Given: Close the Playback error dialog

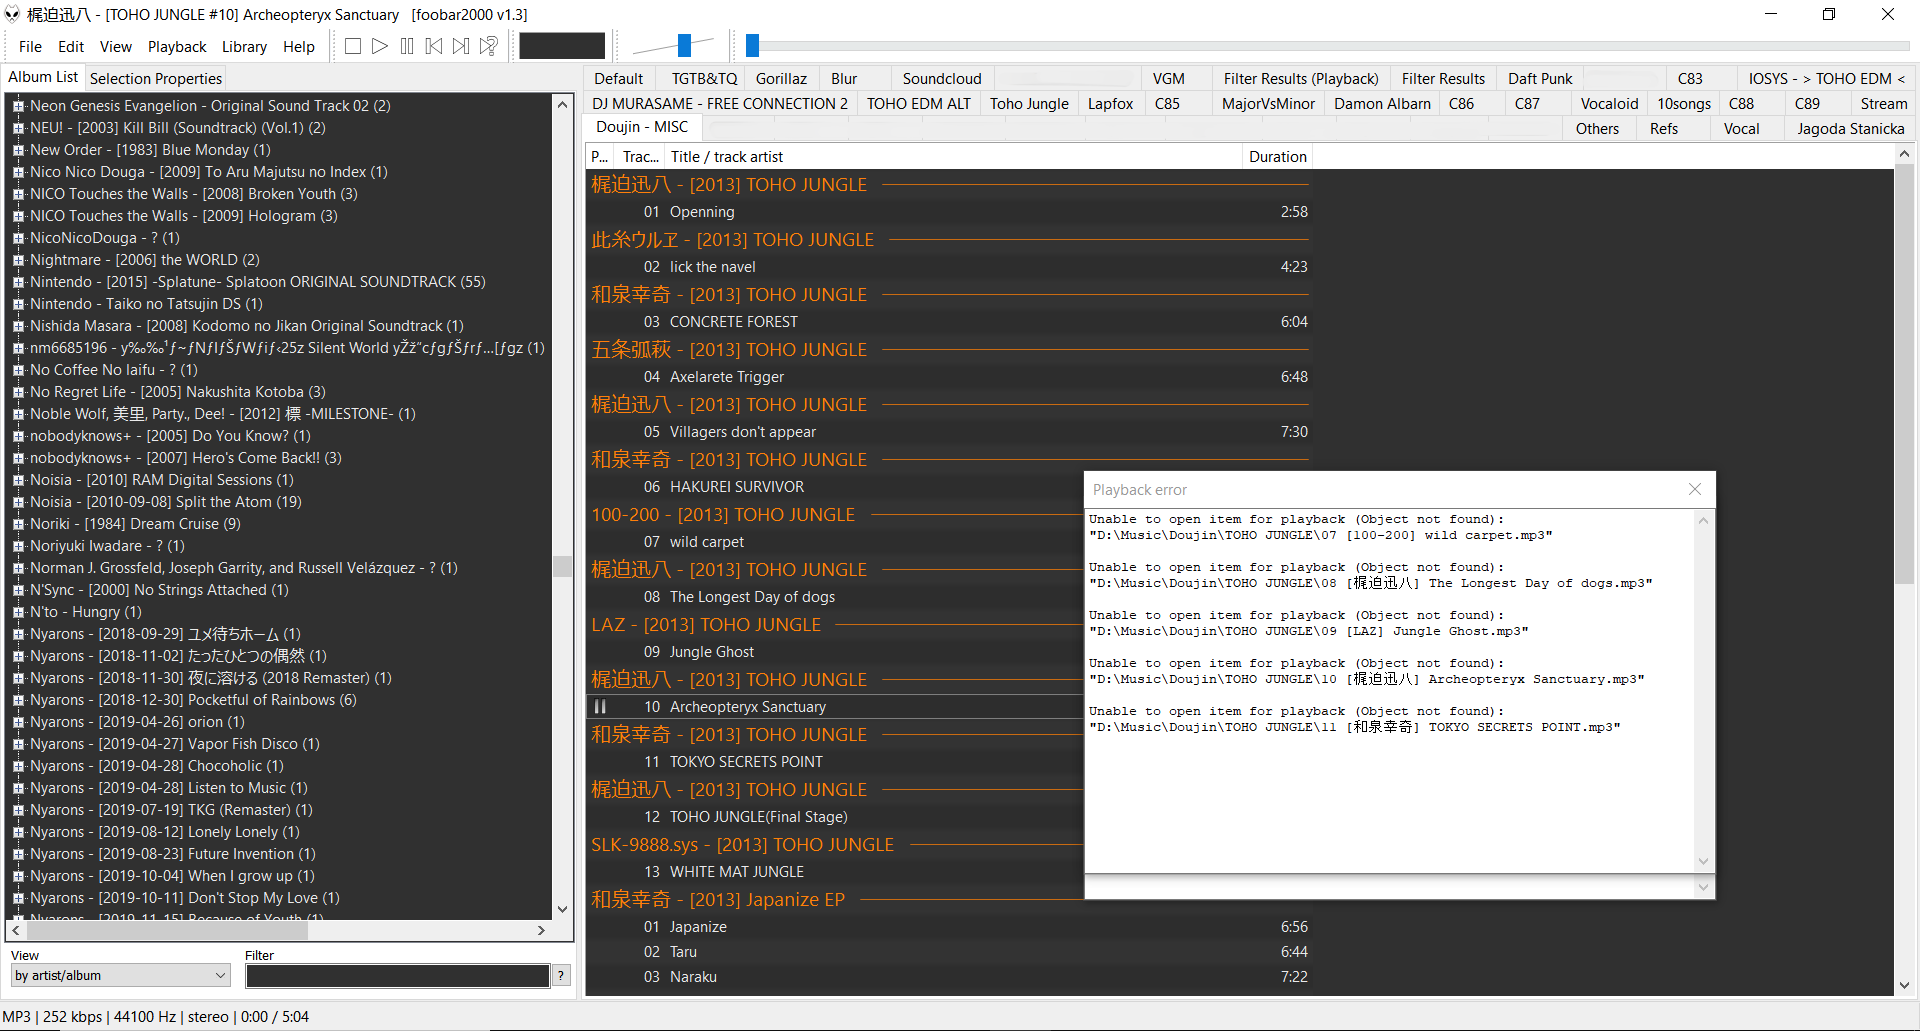Looking at the screenshot, I should coord(1695,489).
